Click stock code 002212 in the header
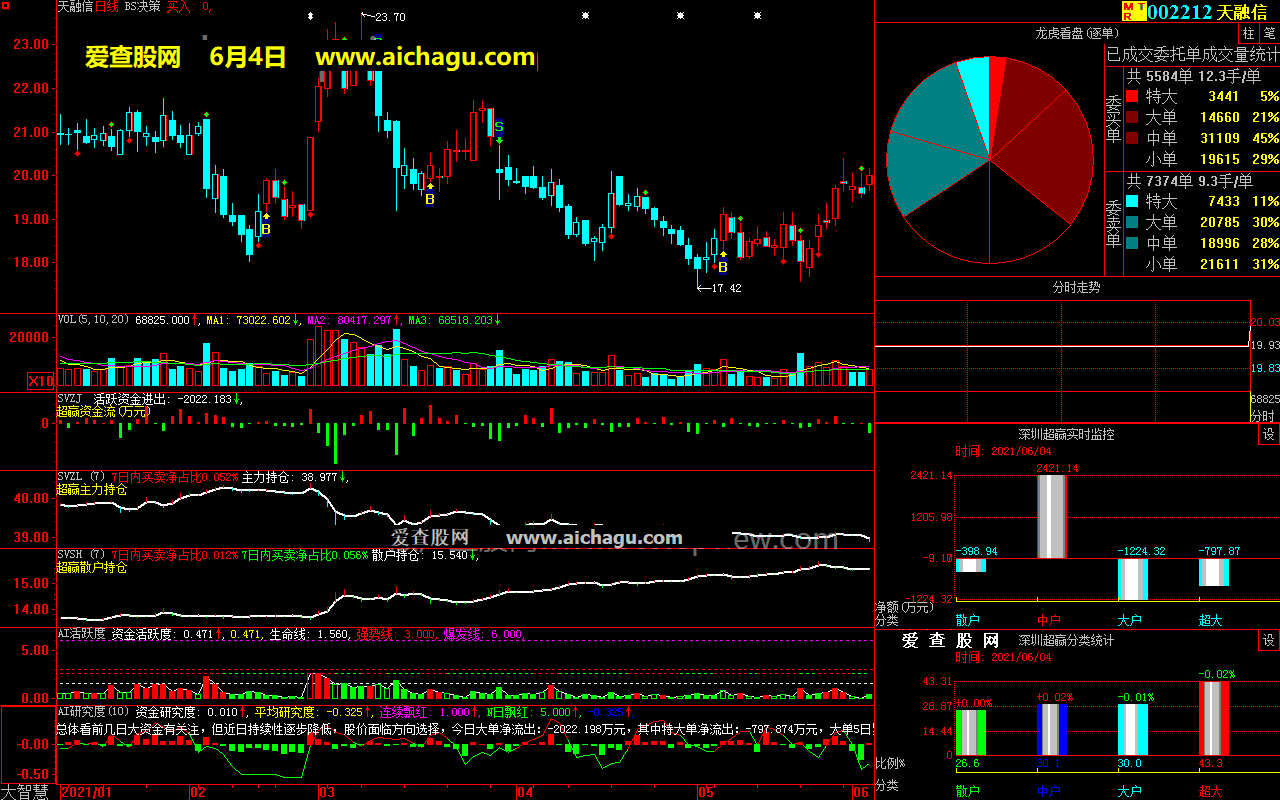 tap(1180, 11)
